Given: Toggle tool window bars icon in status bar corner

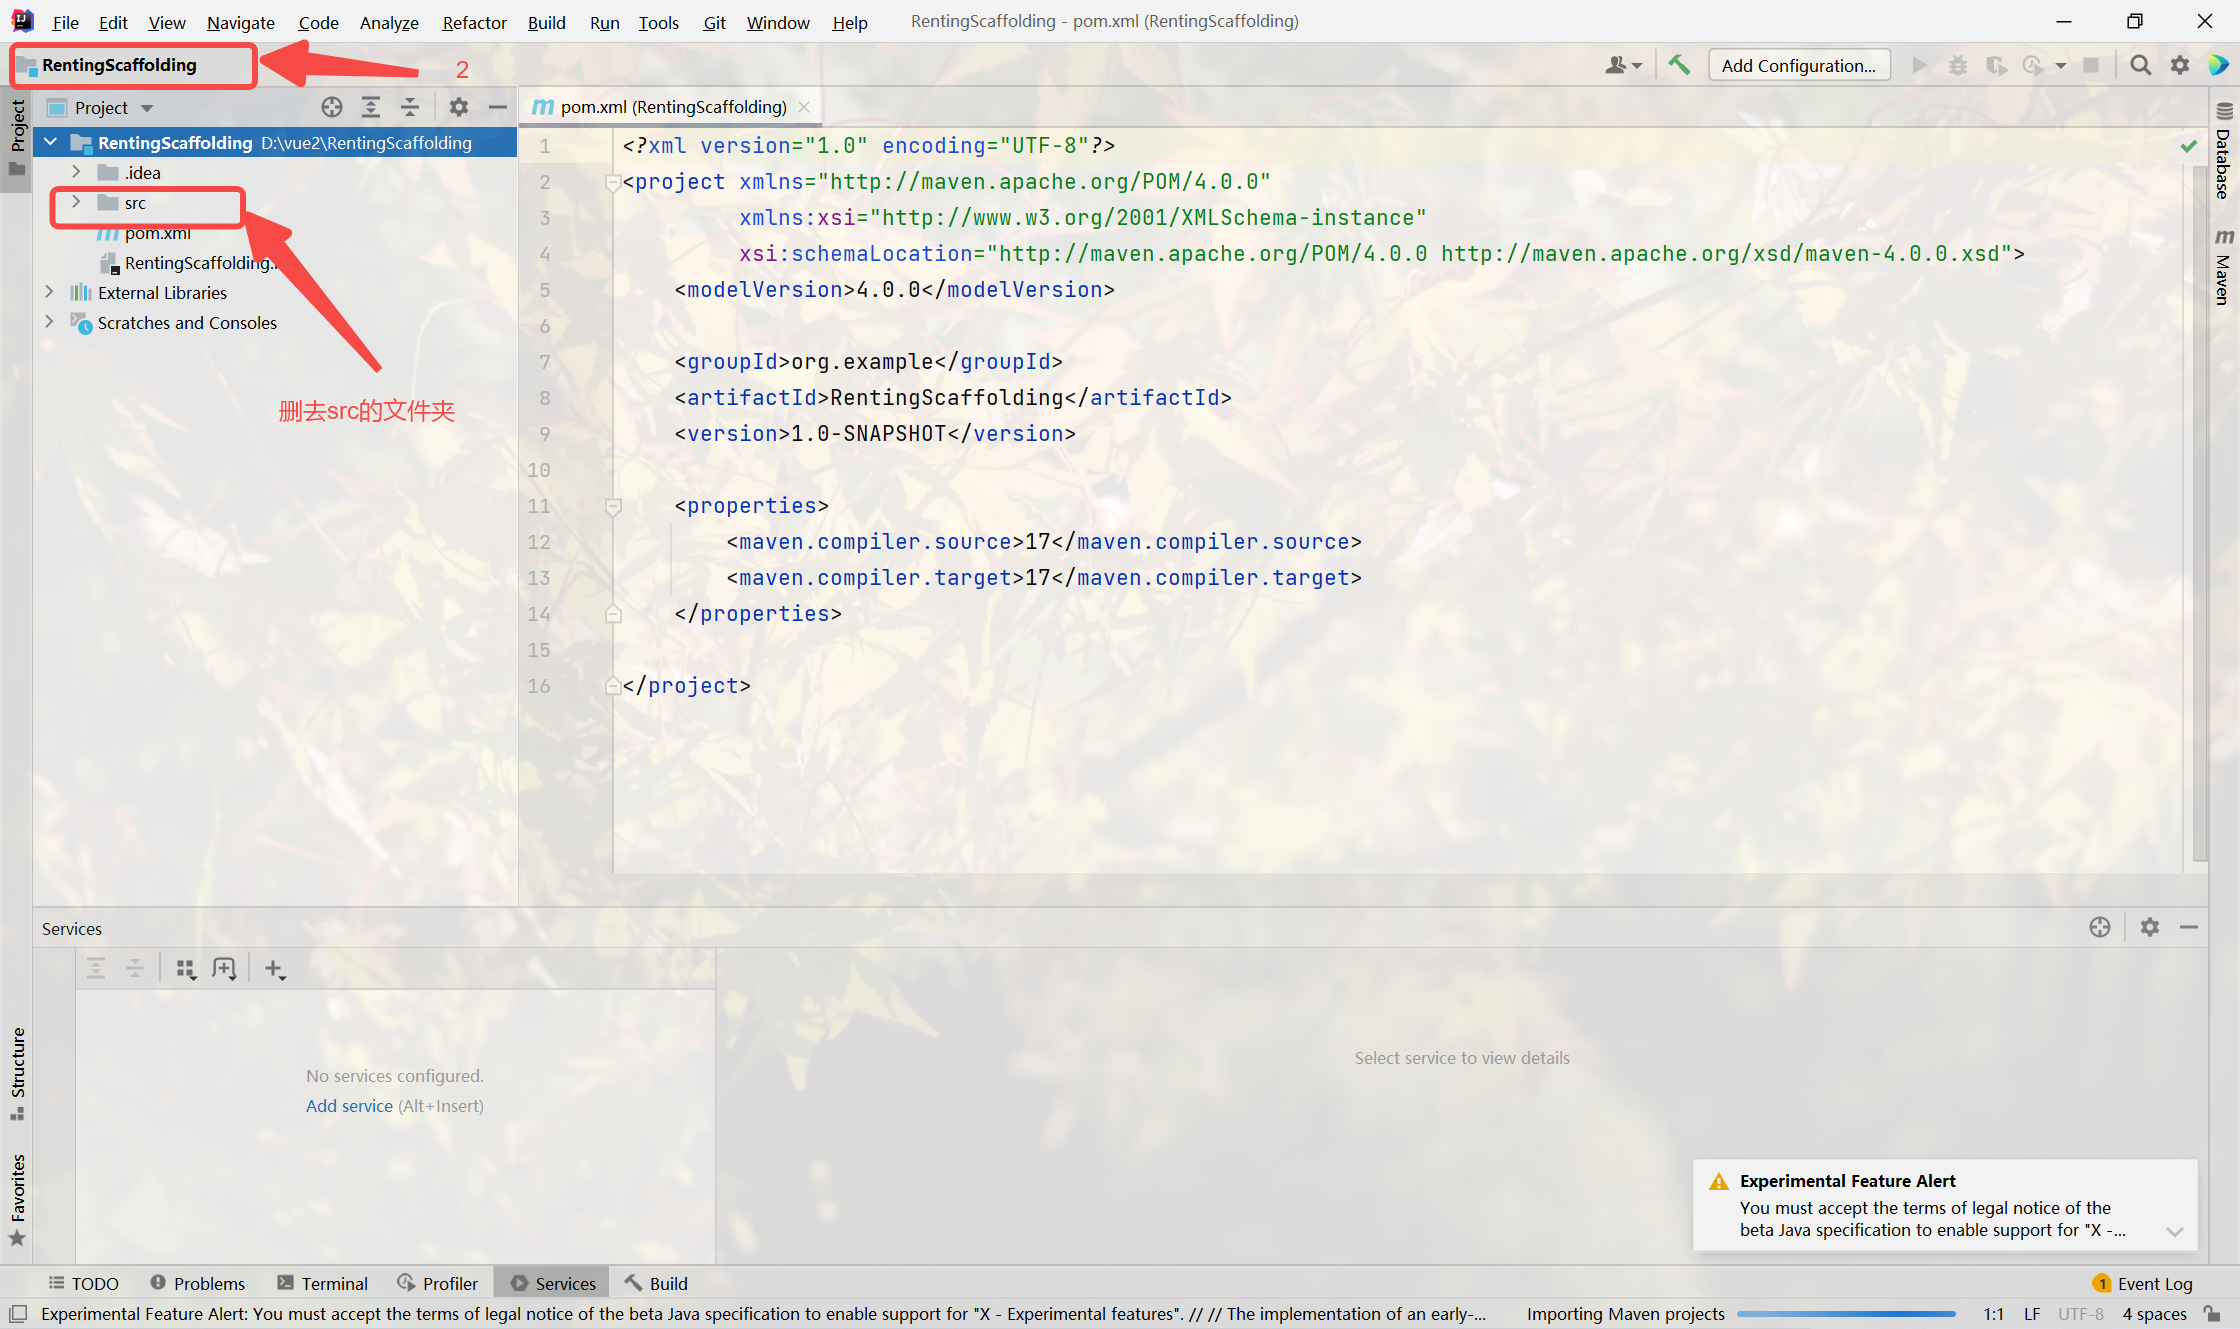Looking at the screenshot, I should 18,1313.
